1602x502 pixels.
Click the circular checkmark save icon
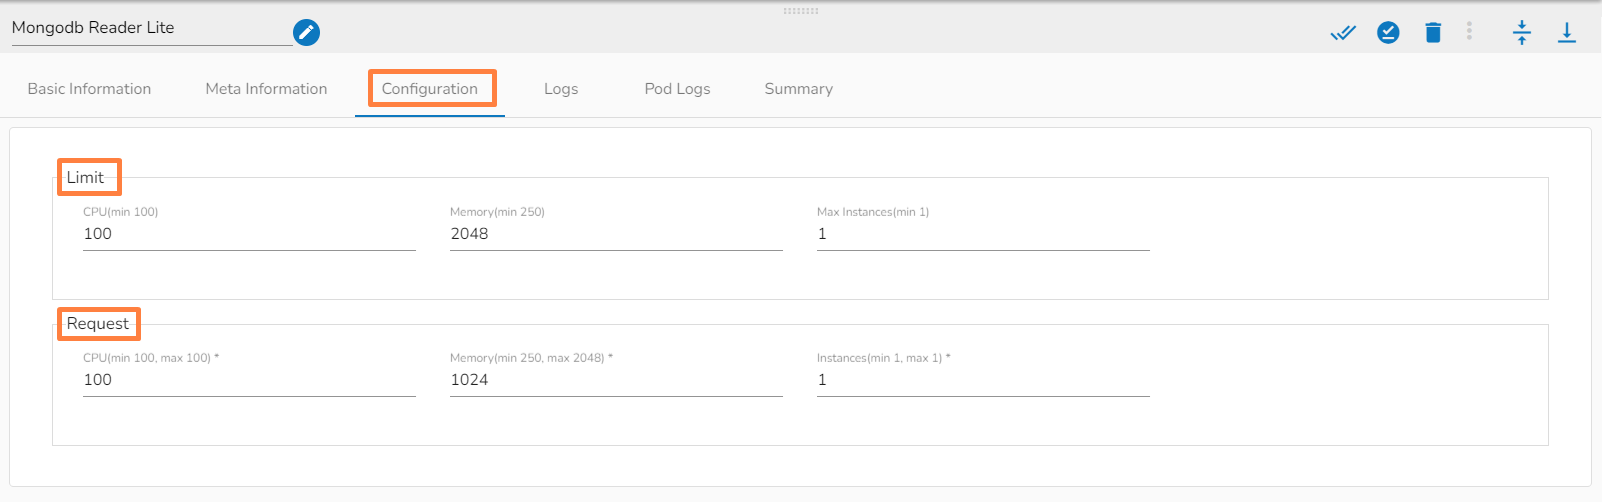pyautogui.click(x=1388, y=33)
